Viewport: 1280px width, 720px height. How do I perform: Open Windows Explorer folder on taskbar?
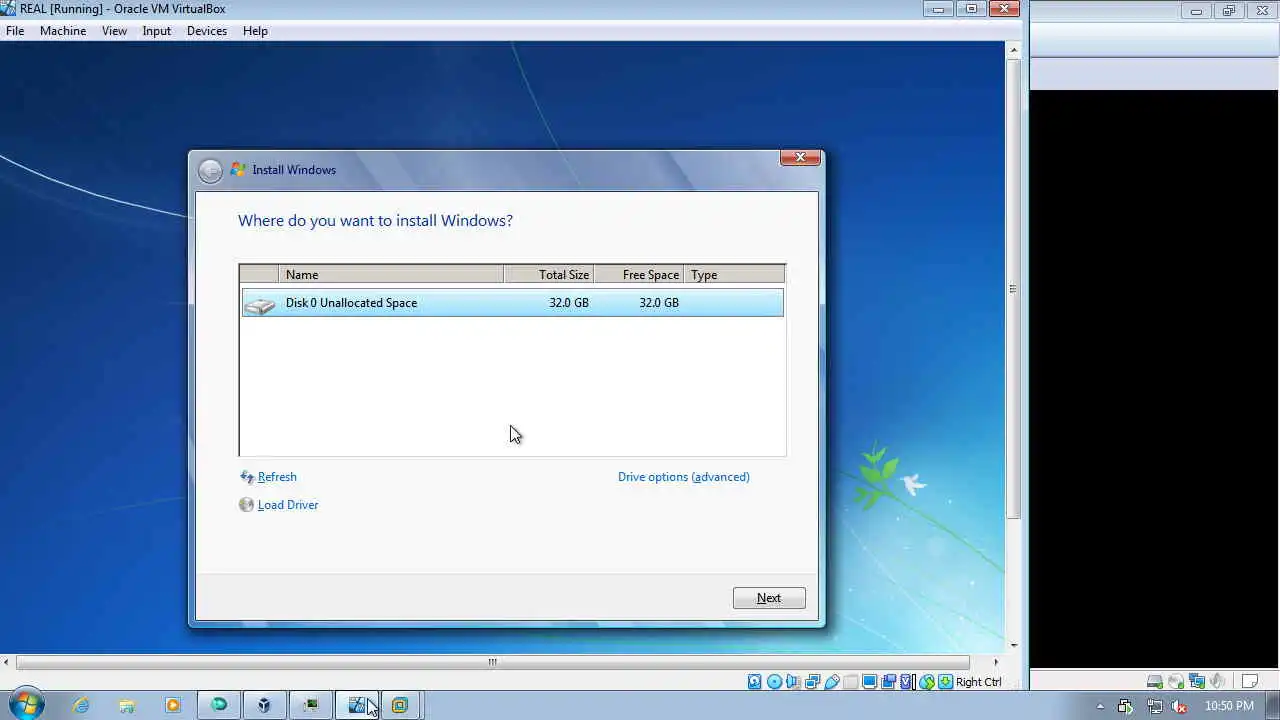[x=127, y=705]
